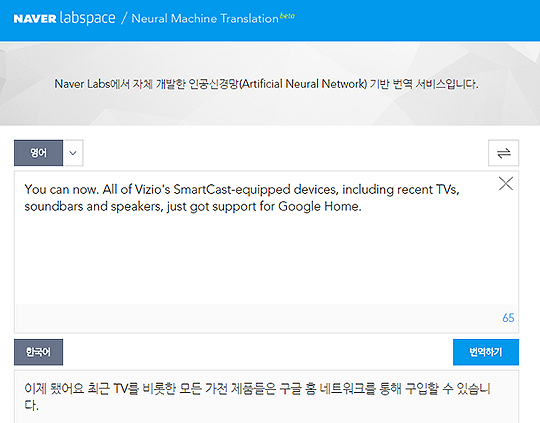The height and width of the screenshot is (423, 540).
Task: Click the character count 65
Action: [508, 318]
